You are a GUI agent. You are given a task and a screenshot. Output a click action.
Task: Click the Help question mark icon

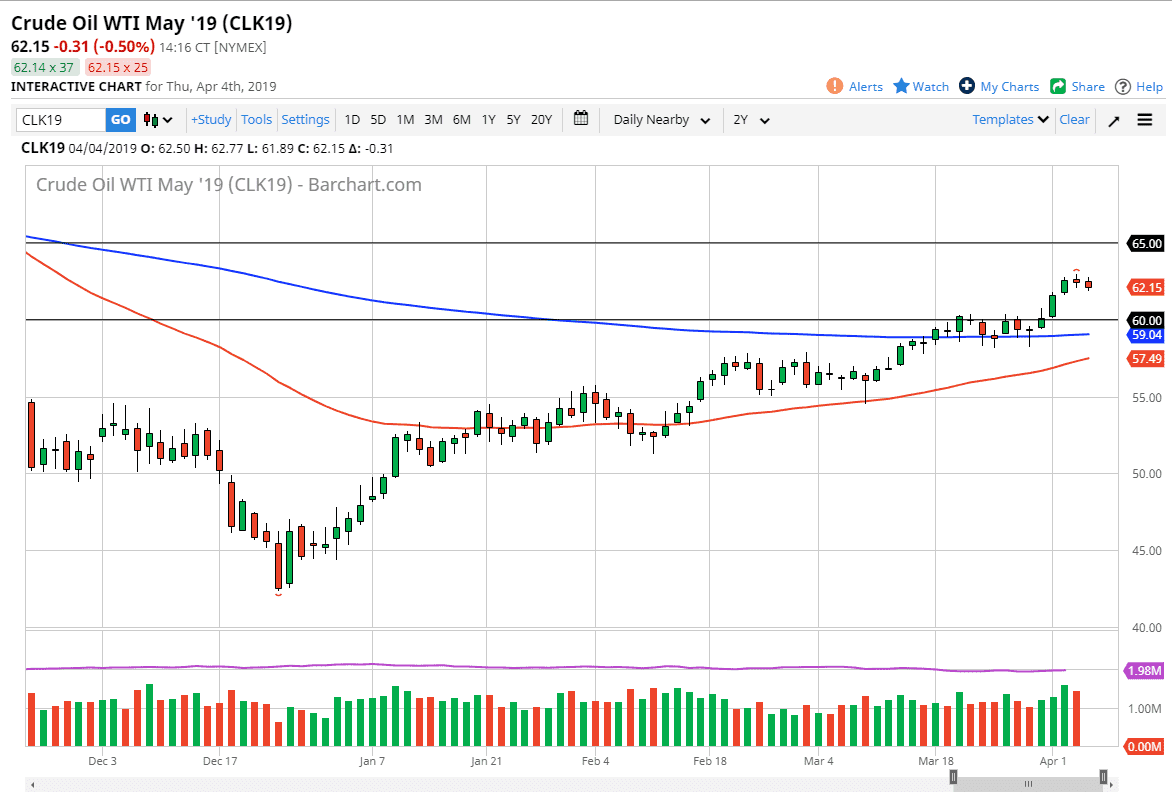click(x=1124, y=86)
